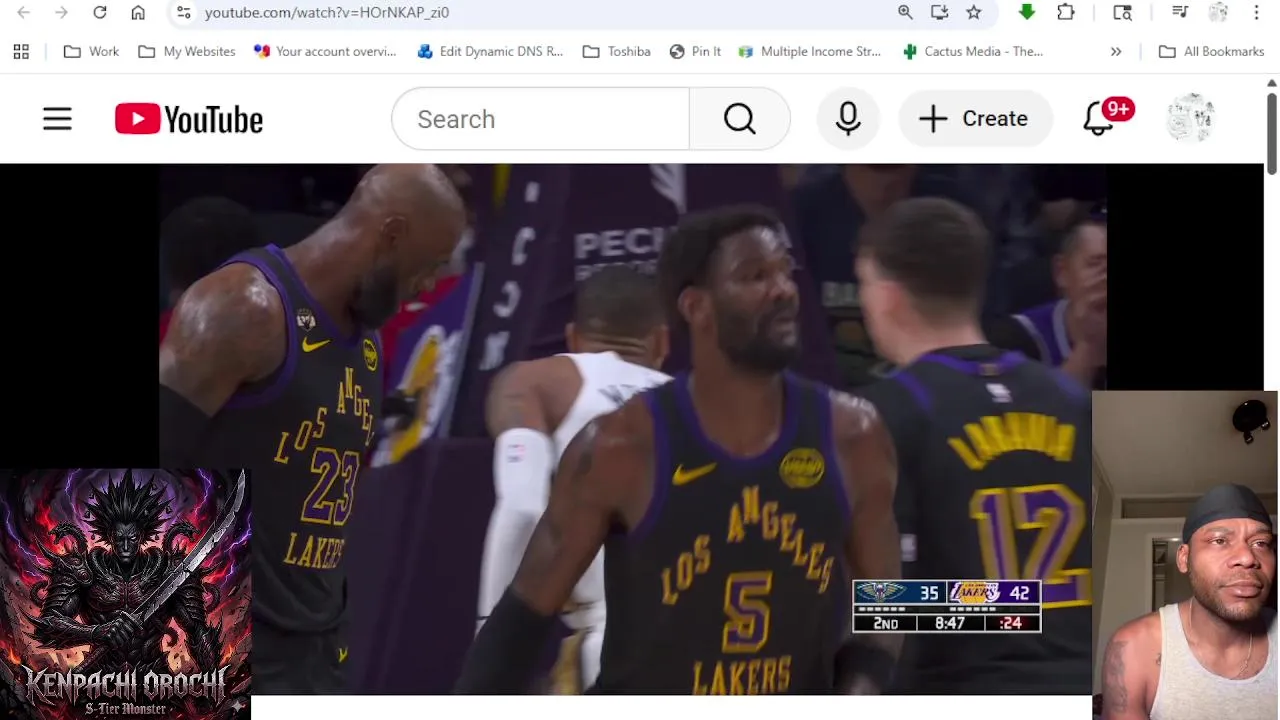The image size is (1280, 720).
Task: Search with your voice microphone button
Action: (x=848, y=119)
